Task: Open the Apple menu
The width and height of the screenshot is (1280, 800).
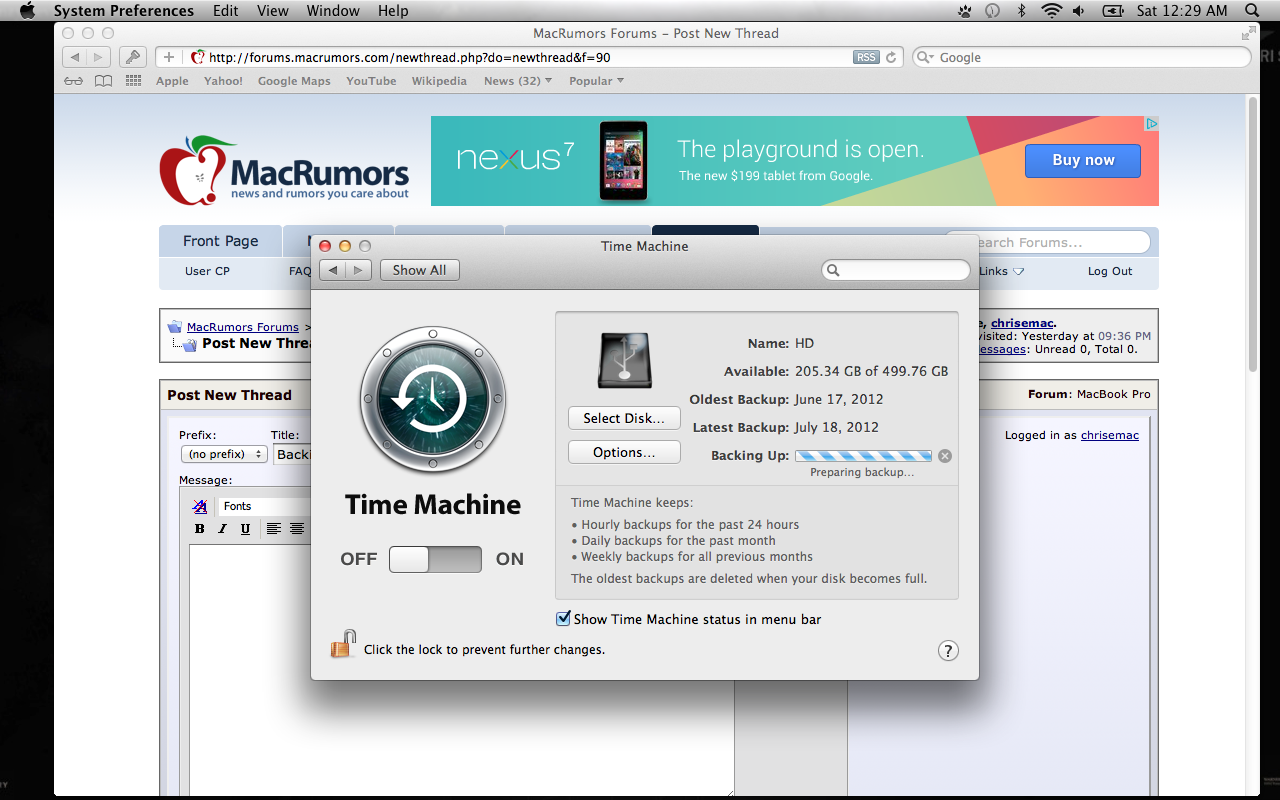Action: (x=27, y=11)
